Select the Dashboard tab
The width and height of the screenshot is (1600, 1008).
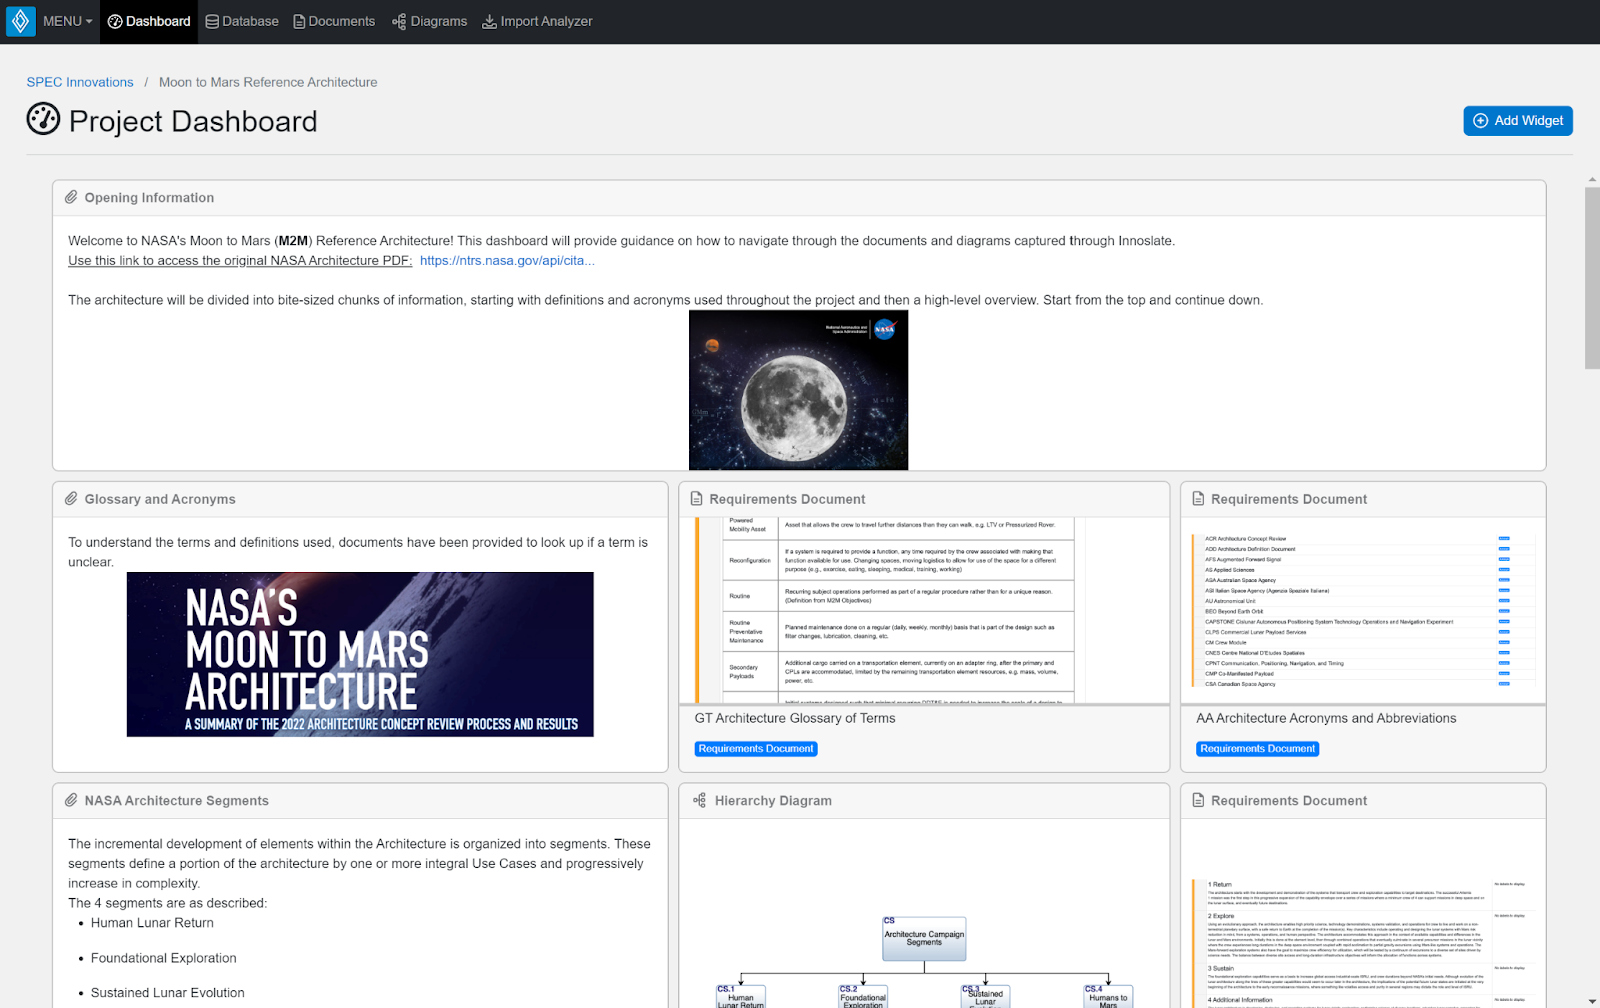click(x=149, y=21)
